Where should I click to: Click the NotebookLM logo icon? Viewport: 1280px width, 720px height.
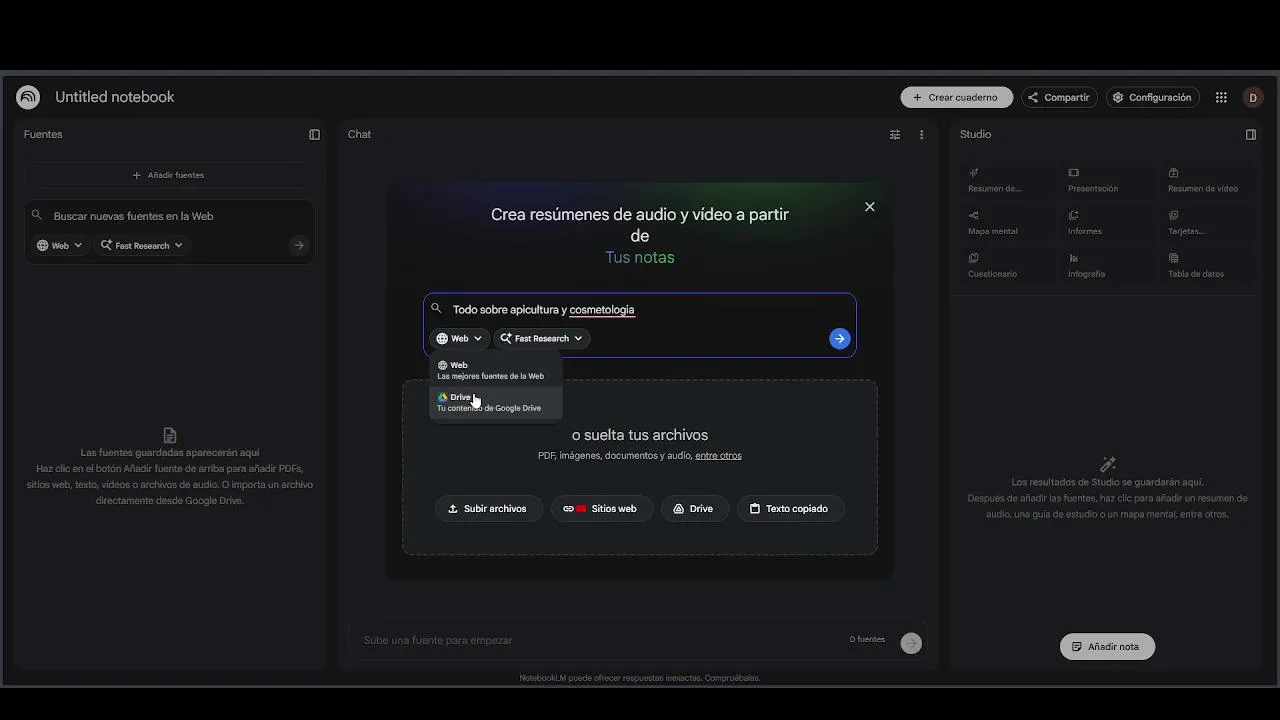point(28,97)
